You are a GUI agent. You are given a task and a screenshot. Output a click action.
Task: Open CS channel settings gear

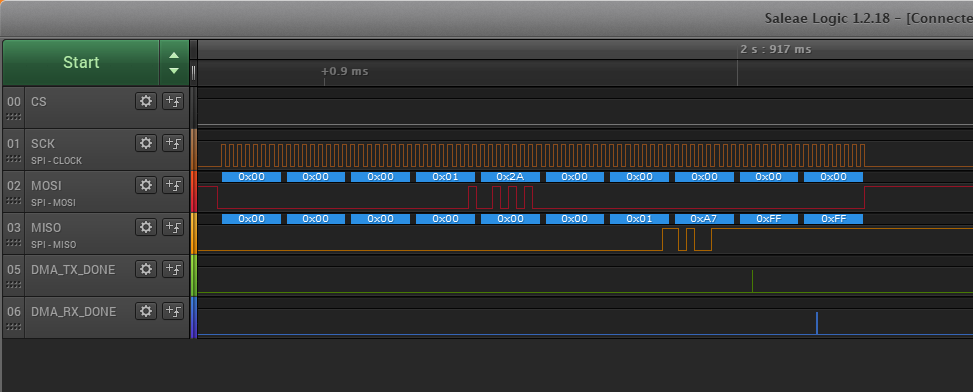[146, 101]
